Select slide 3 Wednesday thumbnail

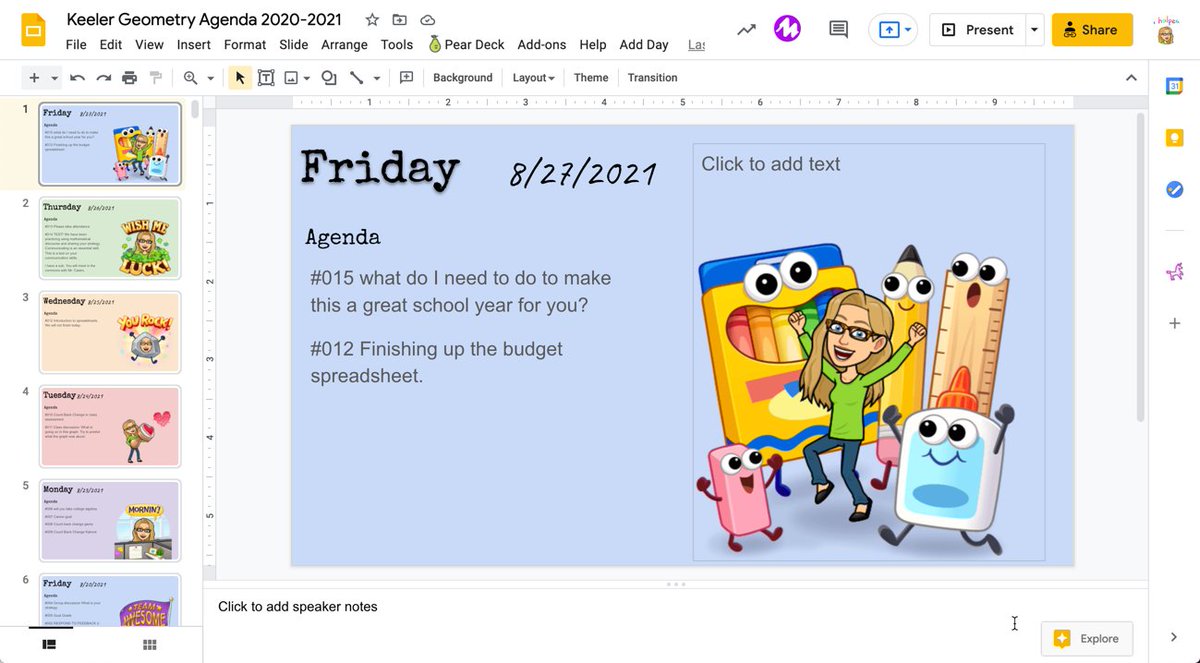pyautogui.click(x=110, y=332)
